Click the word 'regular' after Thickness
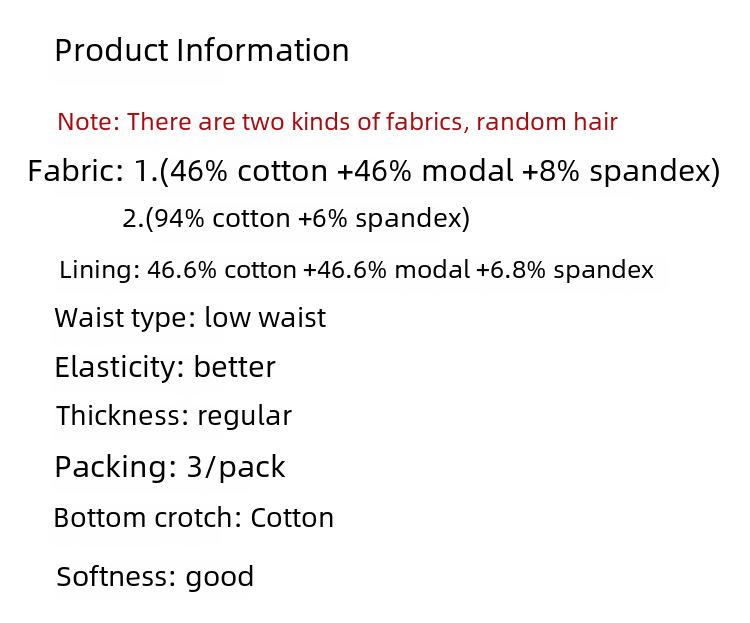 (244, 417)
